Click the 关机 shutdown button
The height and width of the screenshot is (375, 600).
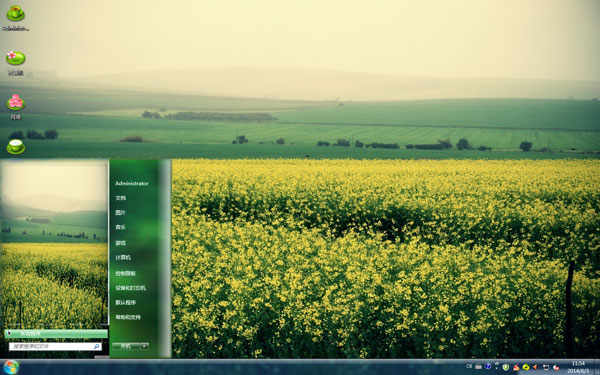(x=126, y=346)
